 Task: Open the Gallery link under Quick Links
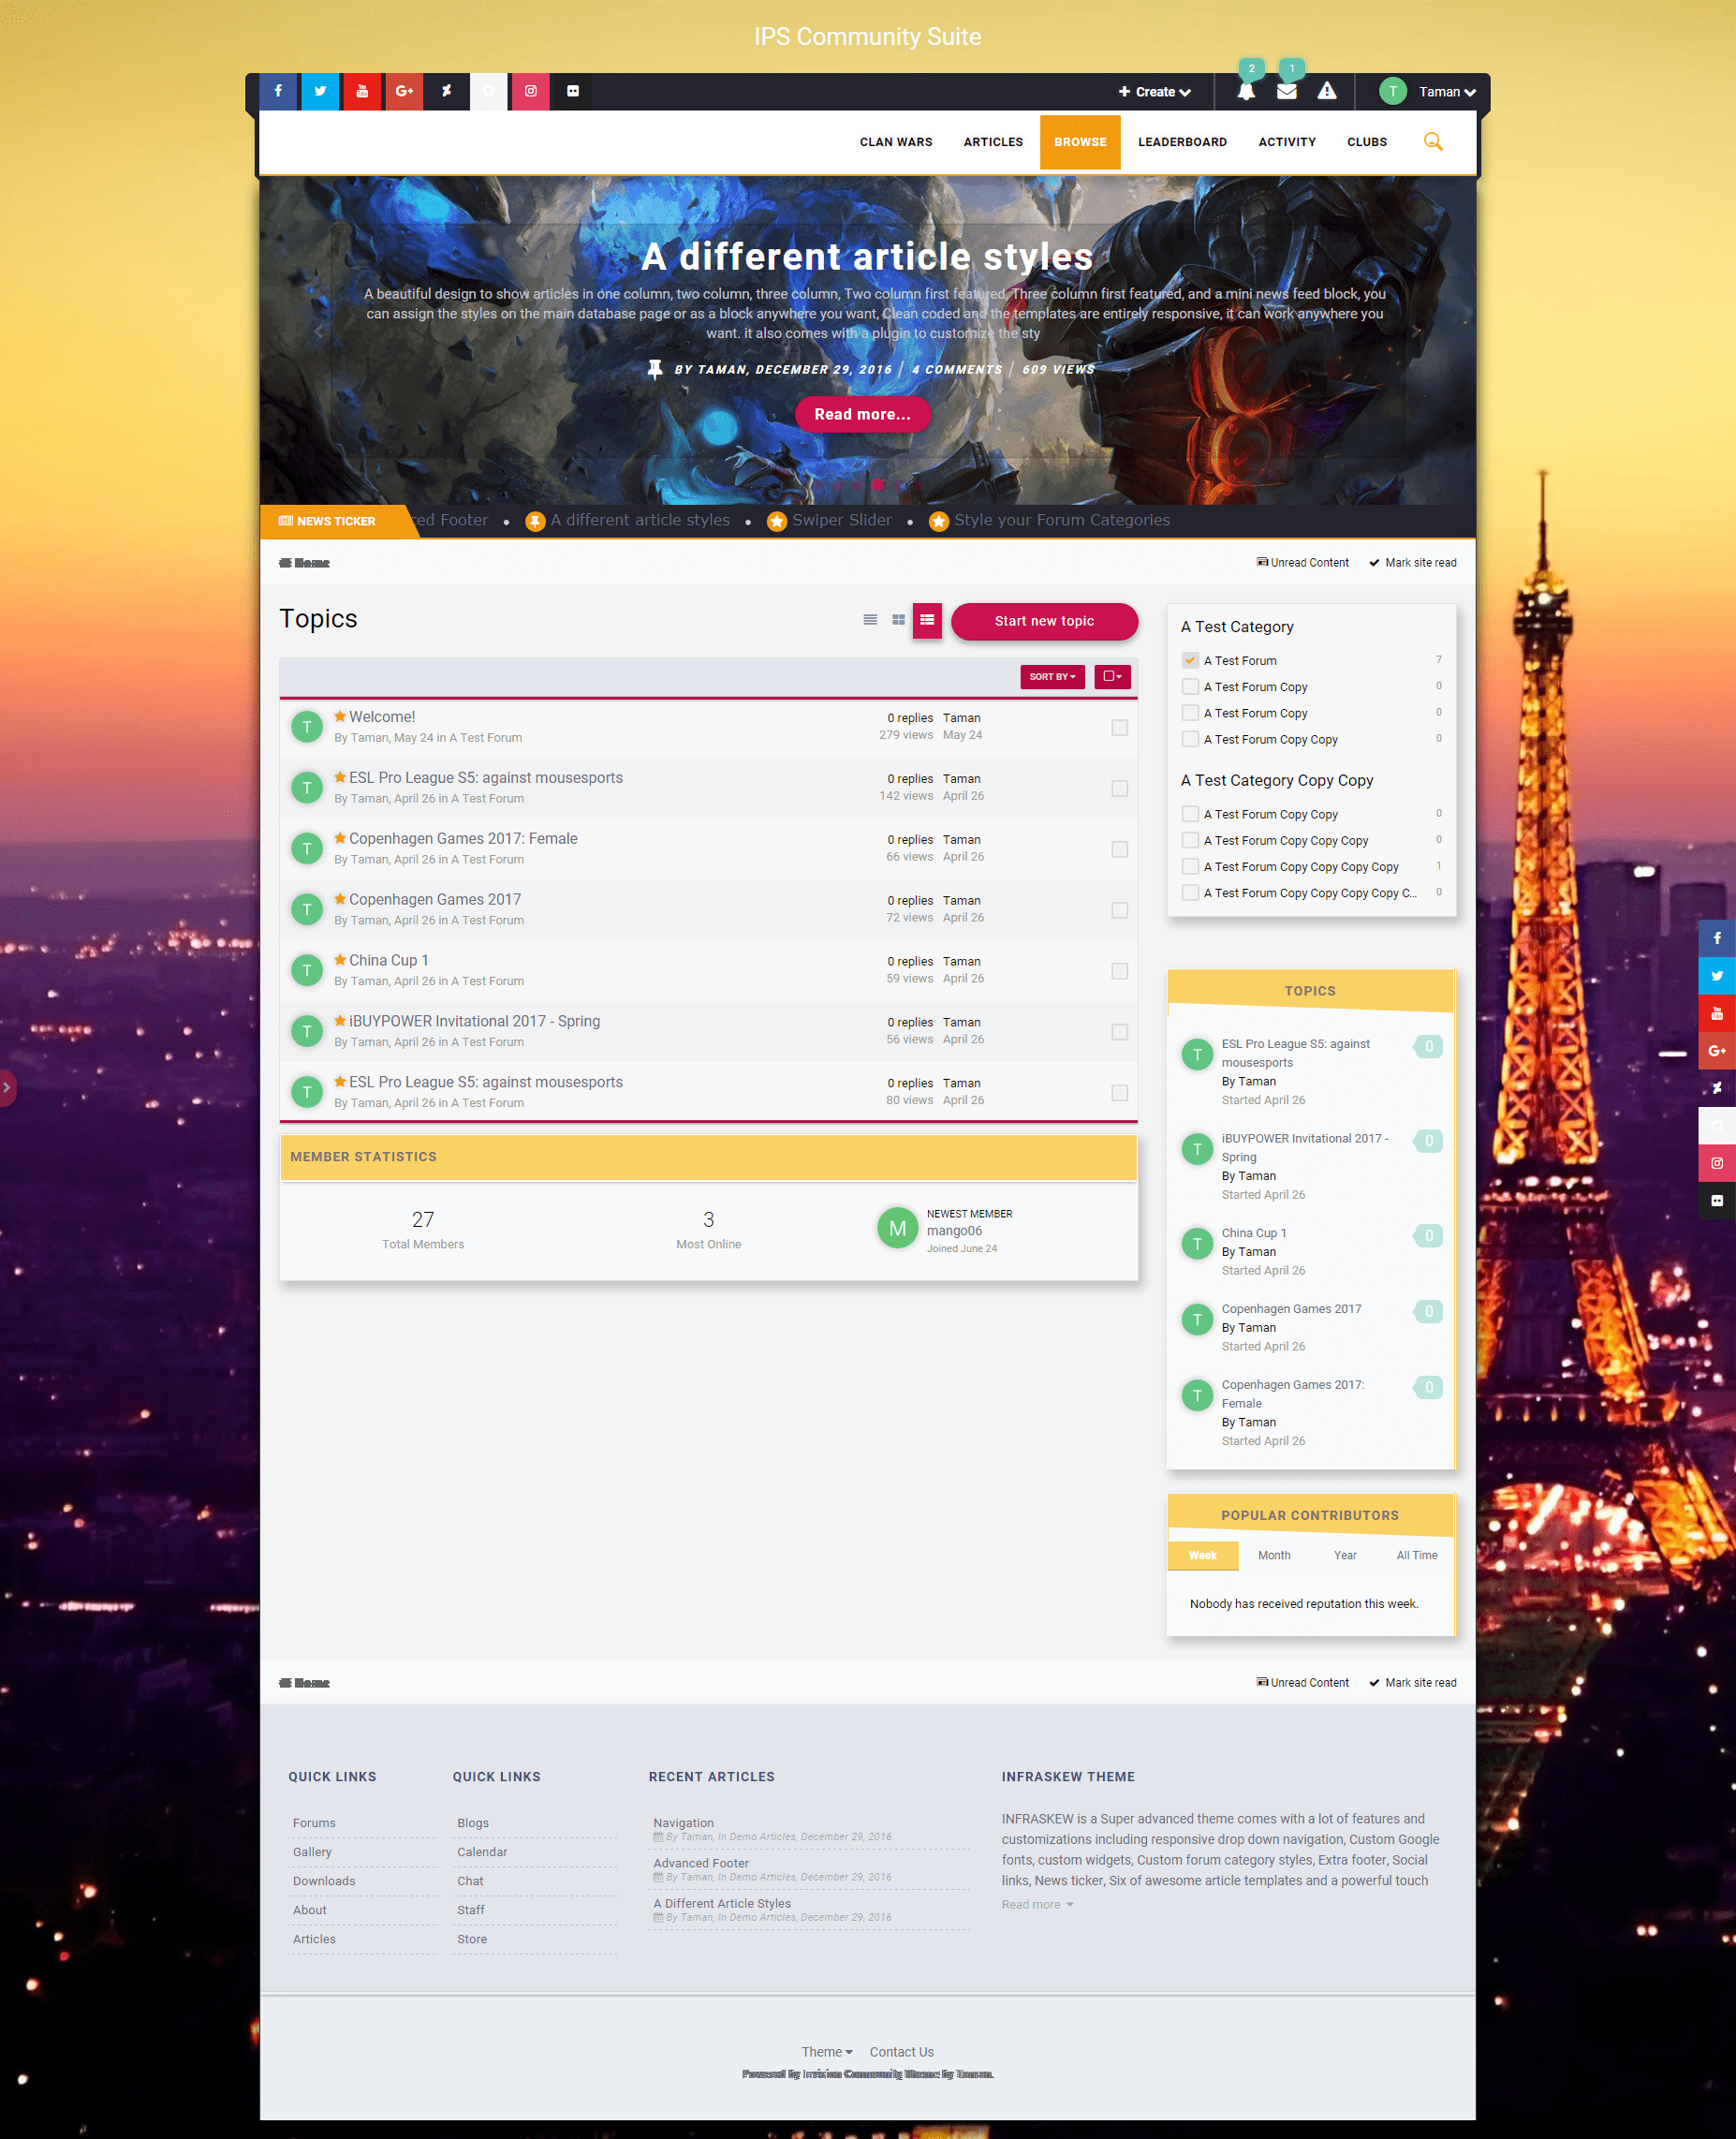(x=312, y=1852)
